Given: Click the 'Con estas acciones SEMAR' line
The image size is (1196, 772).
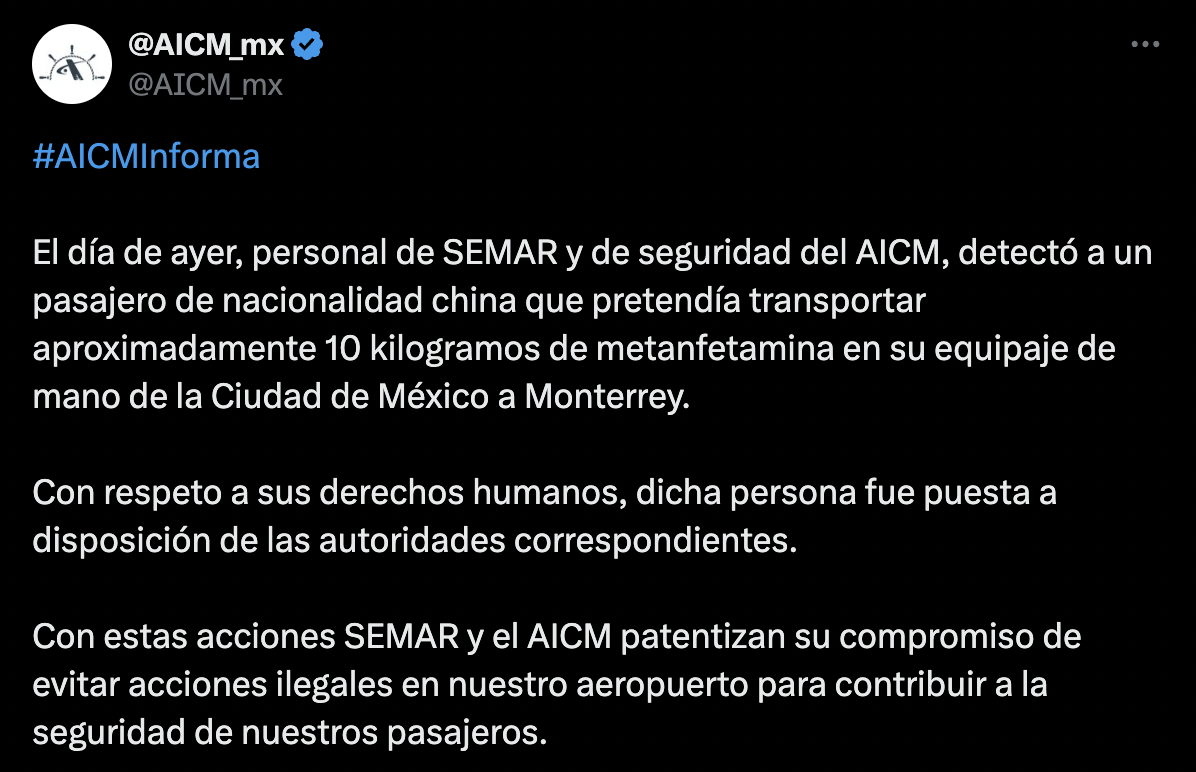Looking at the screenshot, I should (557, 637).
